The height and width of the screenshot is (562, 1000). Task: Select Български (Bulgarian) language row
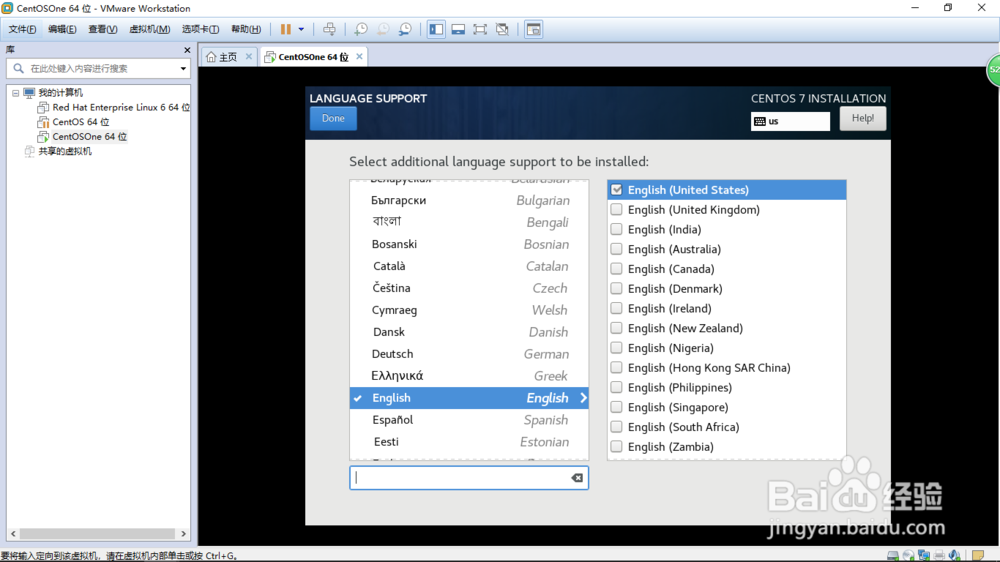(x=469, y=200)
